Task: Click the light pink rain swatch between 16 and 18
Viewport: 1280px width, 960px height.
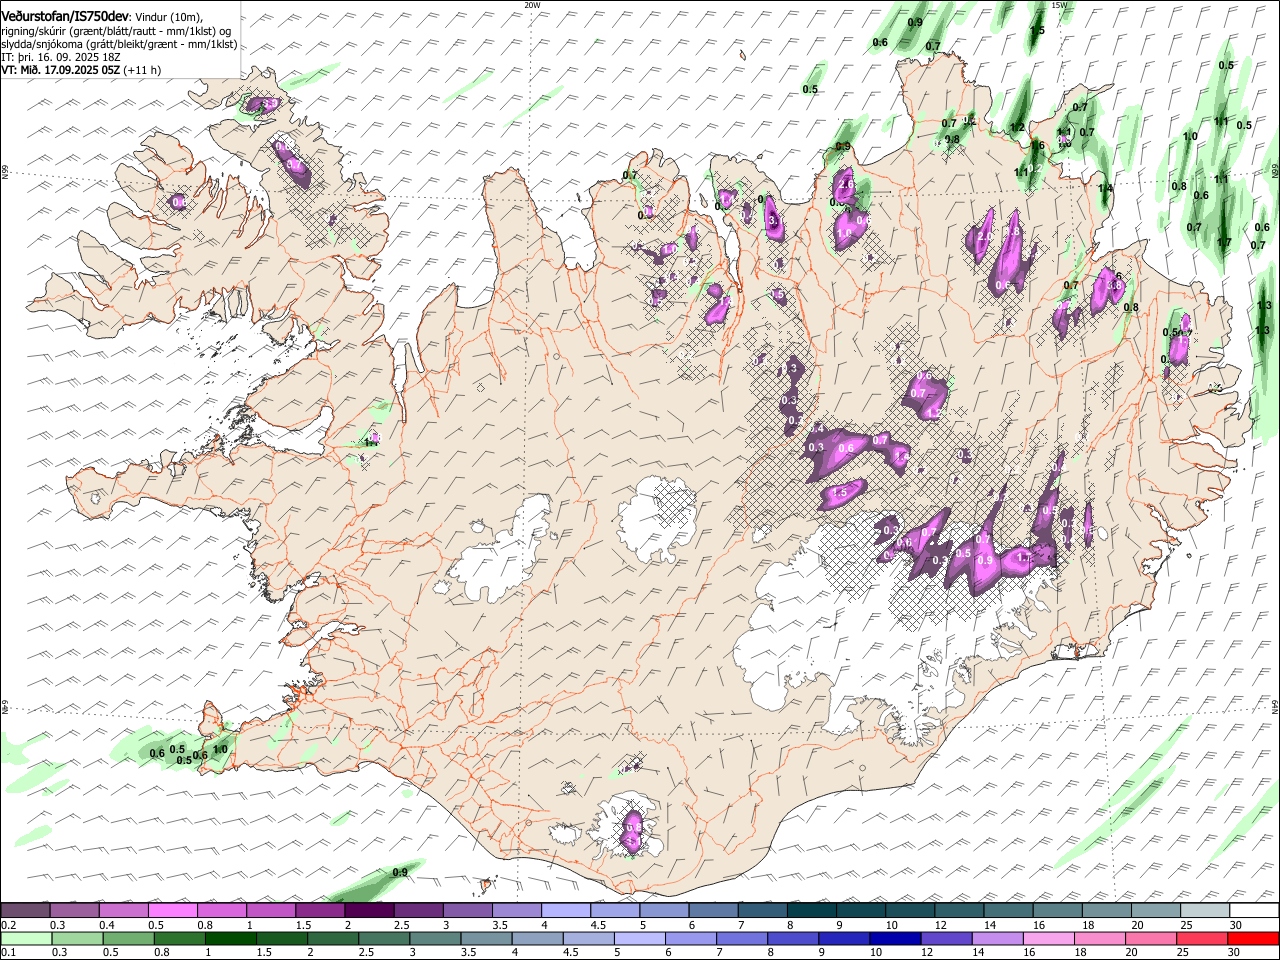Action: [1049, 939]
